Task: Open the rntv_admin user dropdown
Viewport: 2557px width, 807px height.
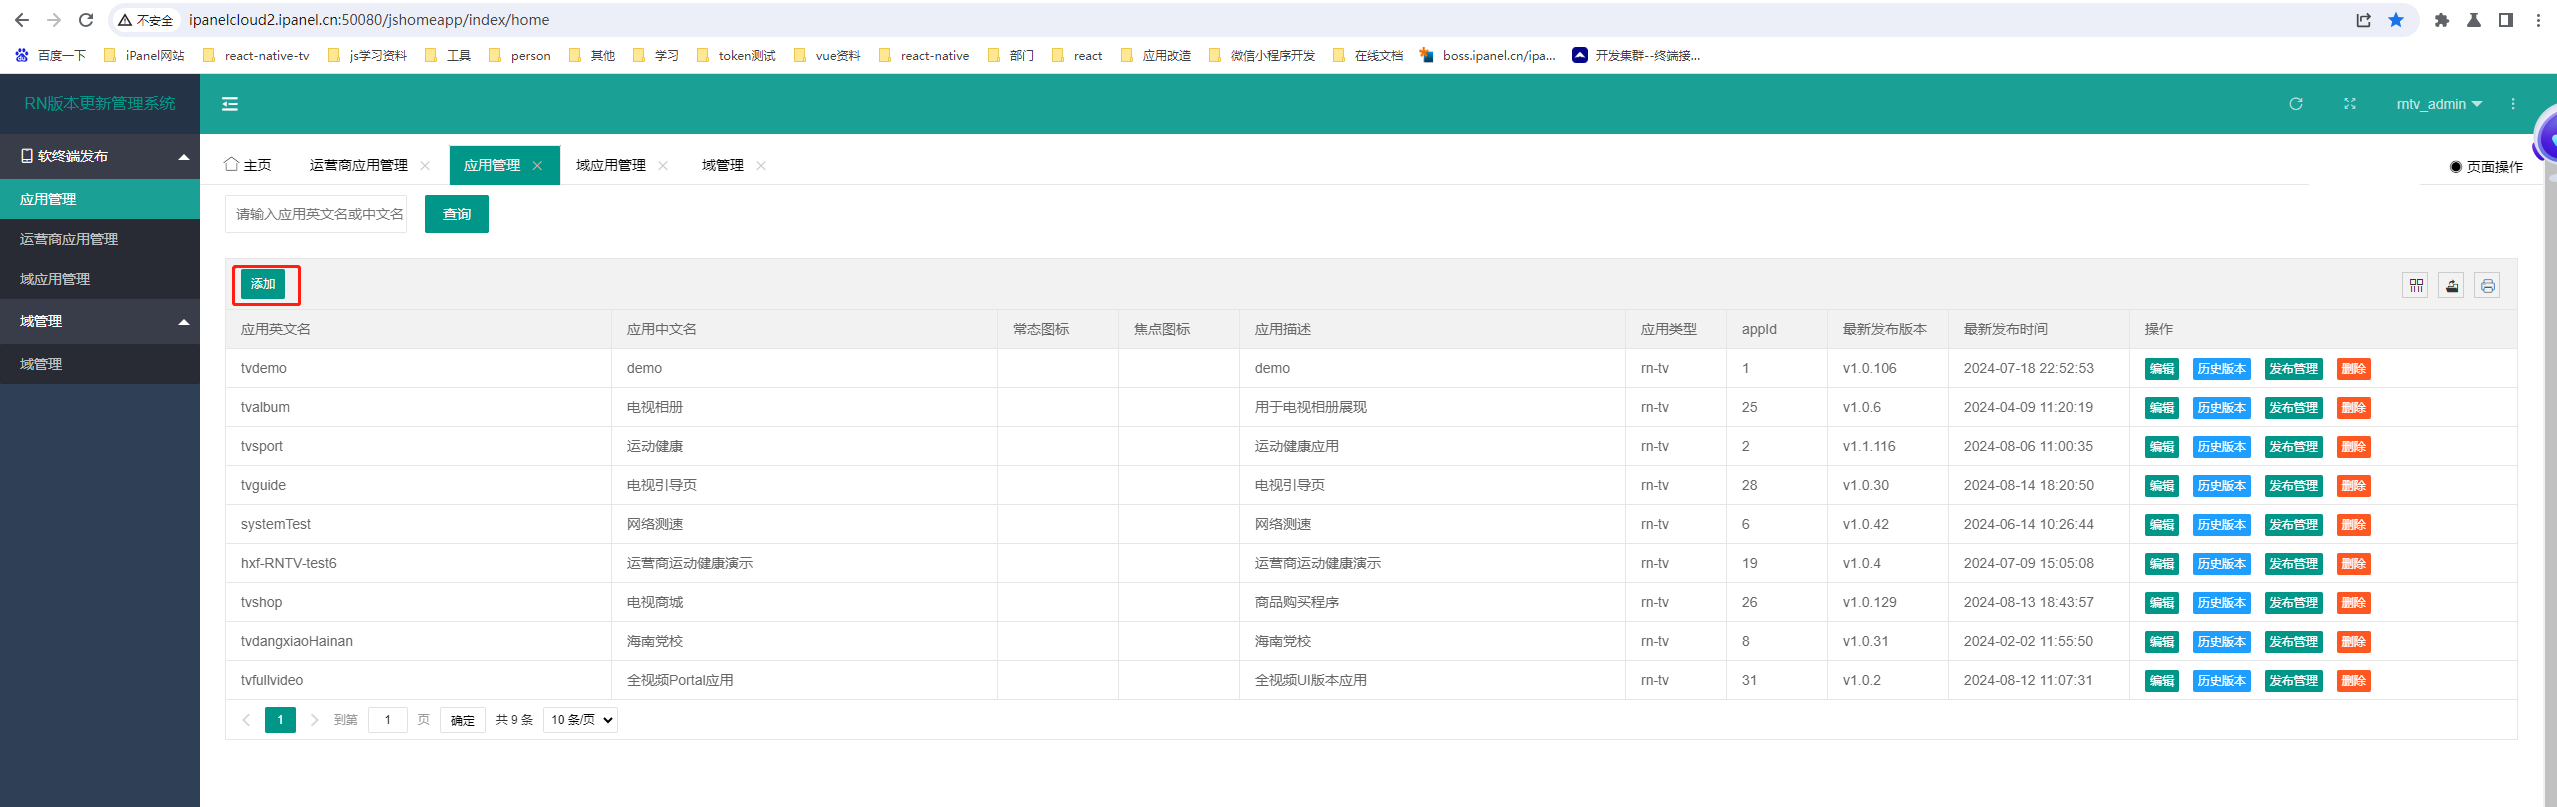Action: [2439, 104]
